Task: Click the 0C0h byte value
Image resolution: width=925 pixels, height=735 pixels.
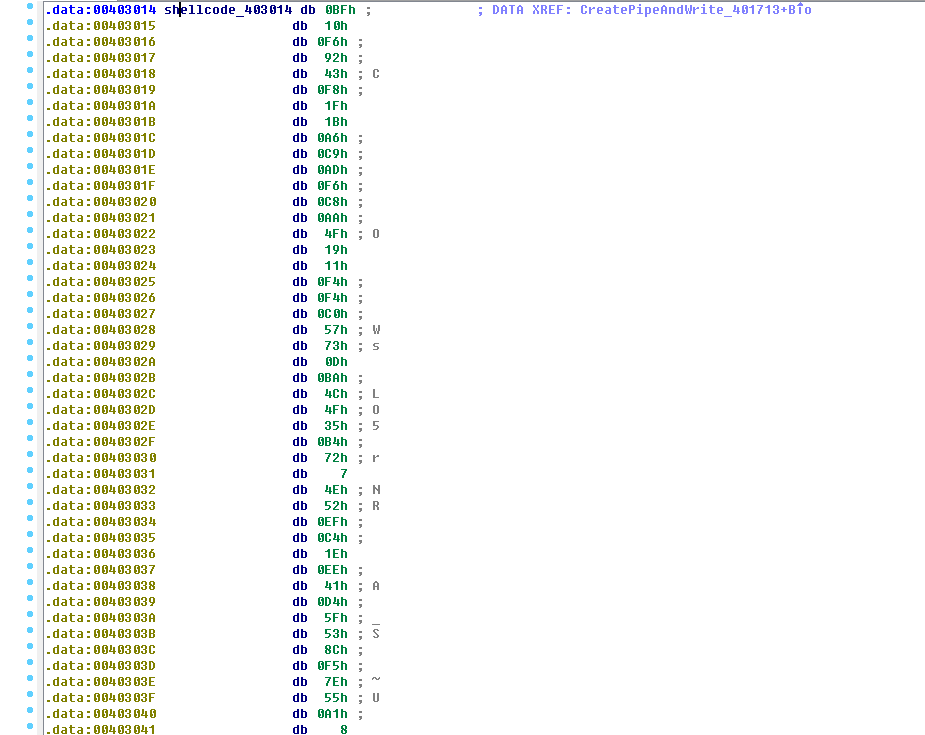Action: [333, 314]
